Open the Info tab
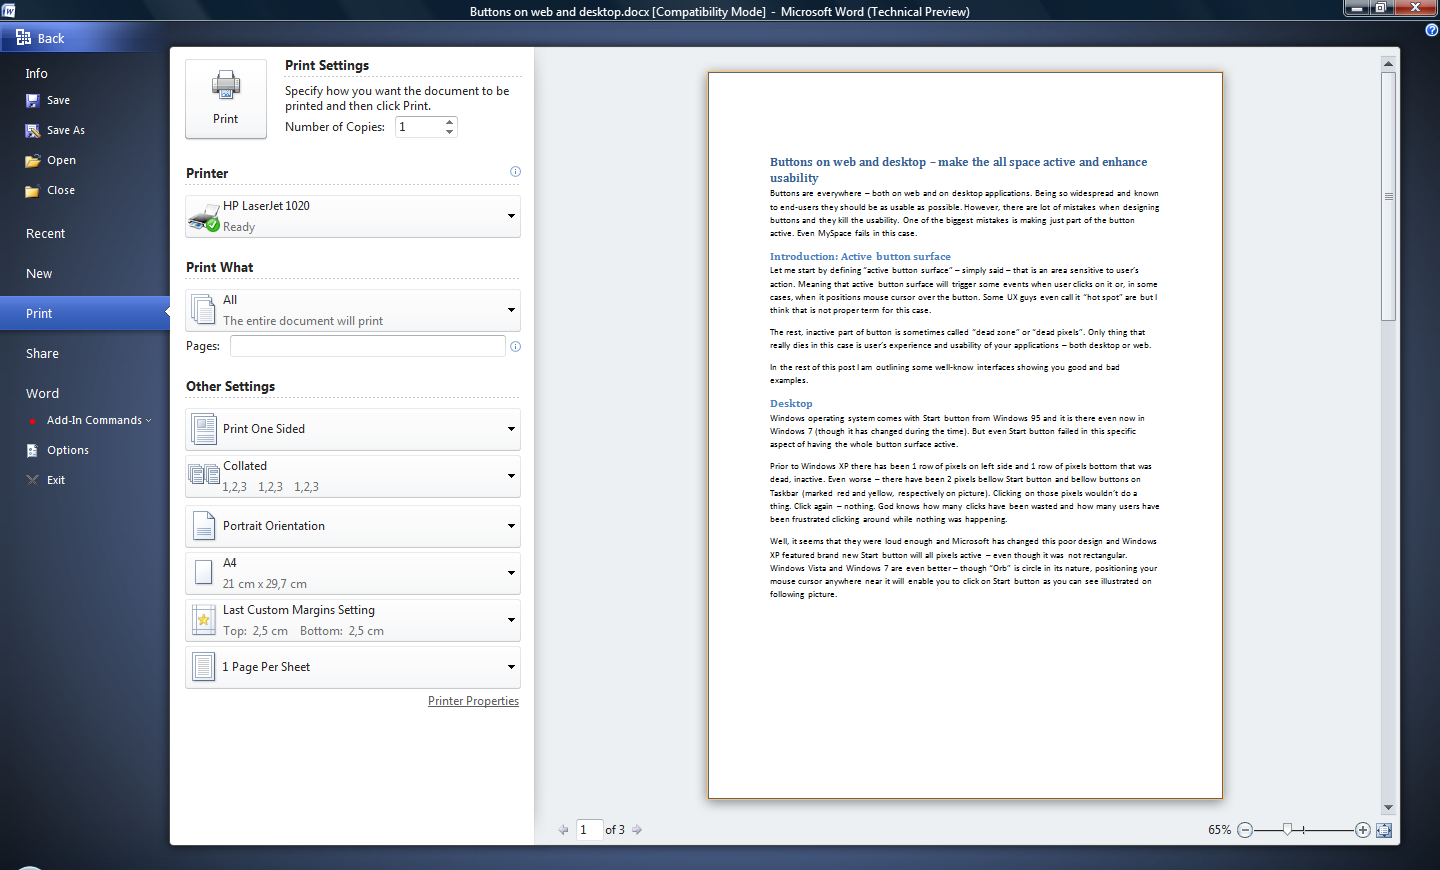The width and height of the screenshot is (1440, 870). tap(37, 73)
